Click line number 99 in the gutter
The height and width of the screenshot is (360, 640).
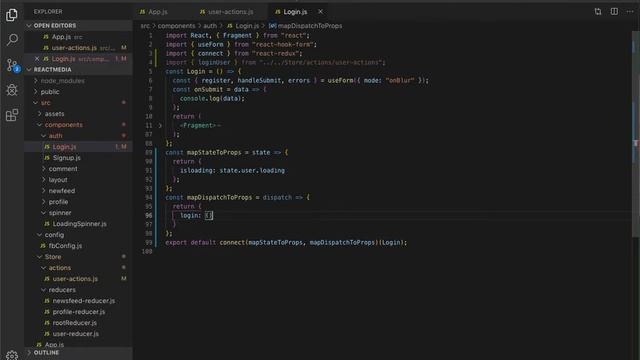pyautogui.click(x=149, y=242)
